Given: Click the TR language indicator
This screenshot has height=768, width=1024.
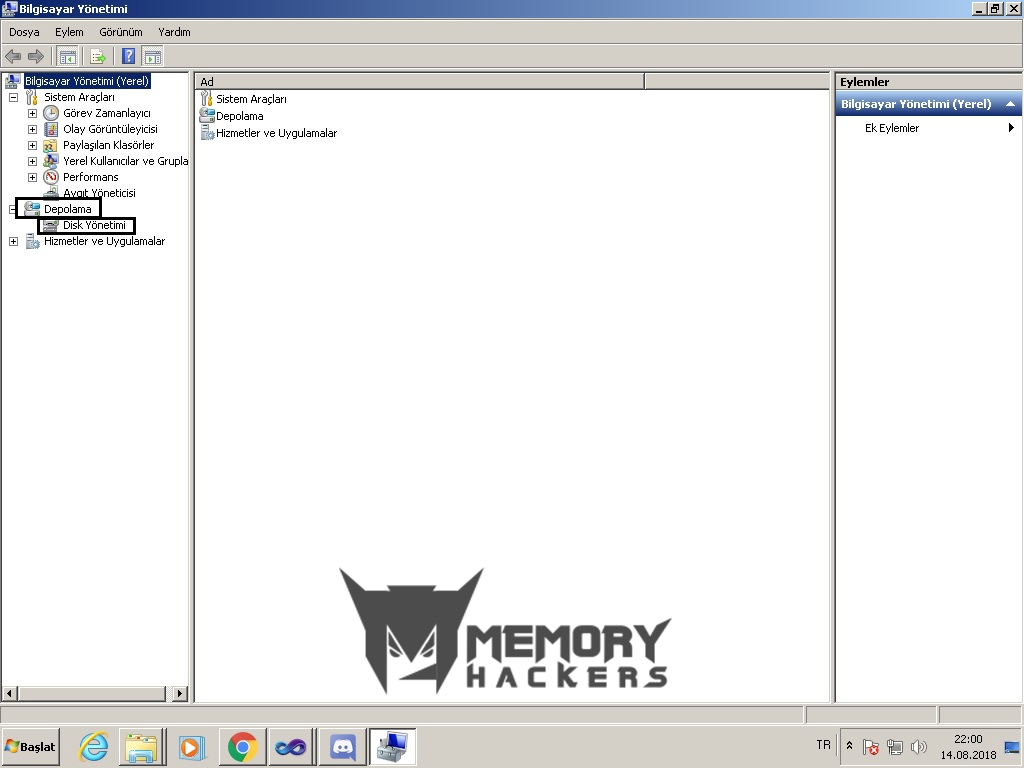Looking at the screenshot, I should [824, 744].
